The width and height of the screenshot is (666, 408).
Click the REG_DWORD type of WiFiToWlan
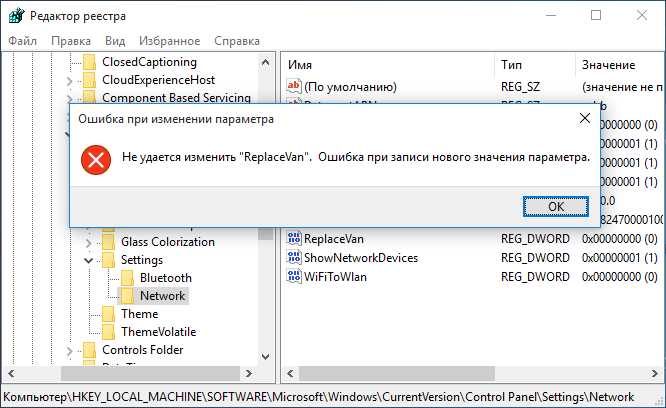(535, 277)
